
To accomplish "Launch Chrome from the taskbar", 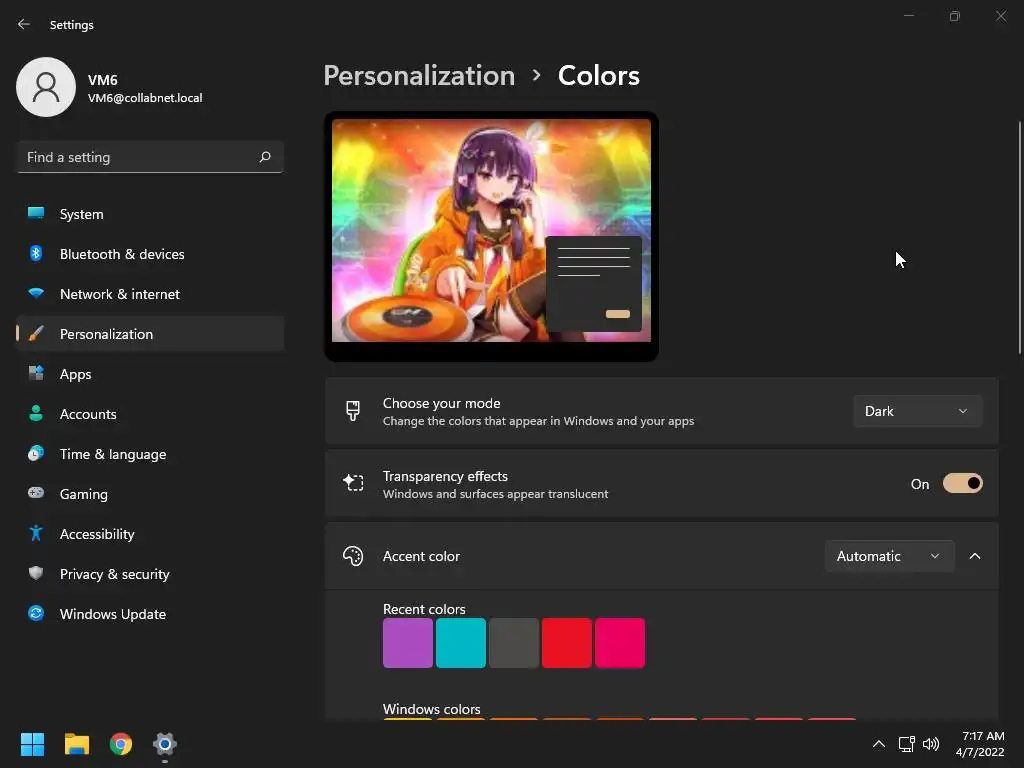I will [121, 744].
